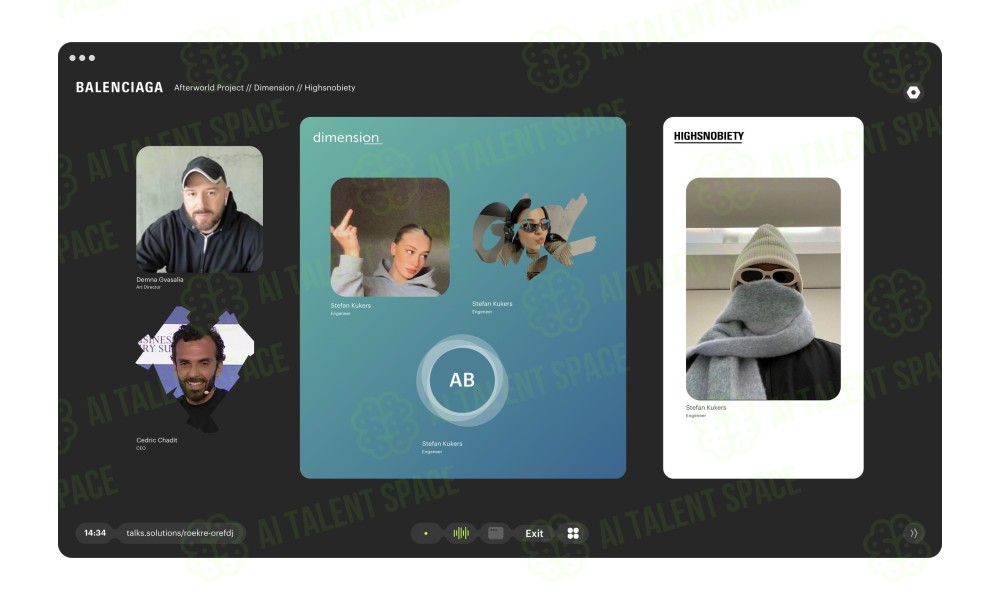1000x600 pixels.
Task: Click the CEO role label
Action: click(x=141, y=448)
